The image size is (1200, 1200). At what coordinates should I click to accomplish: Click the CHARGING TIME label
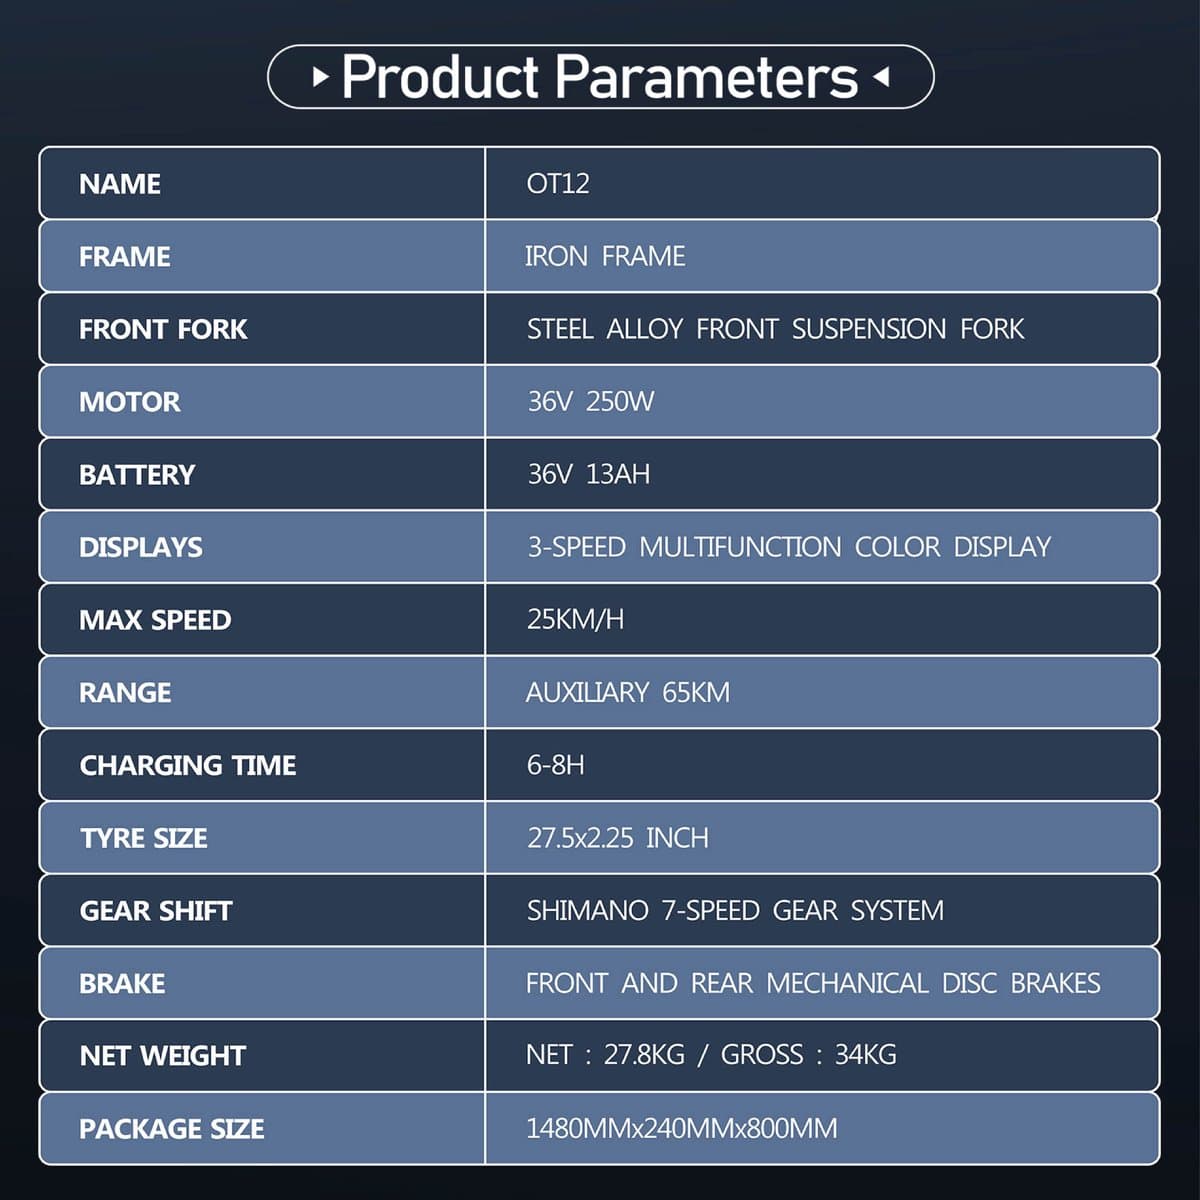[188, 765]
